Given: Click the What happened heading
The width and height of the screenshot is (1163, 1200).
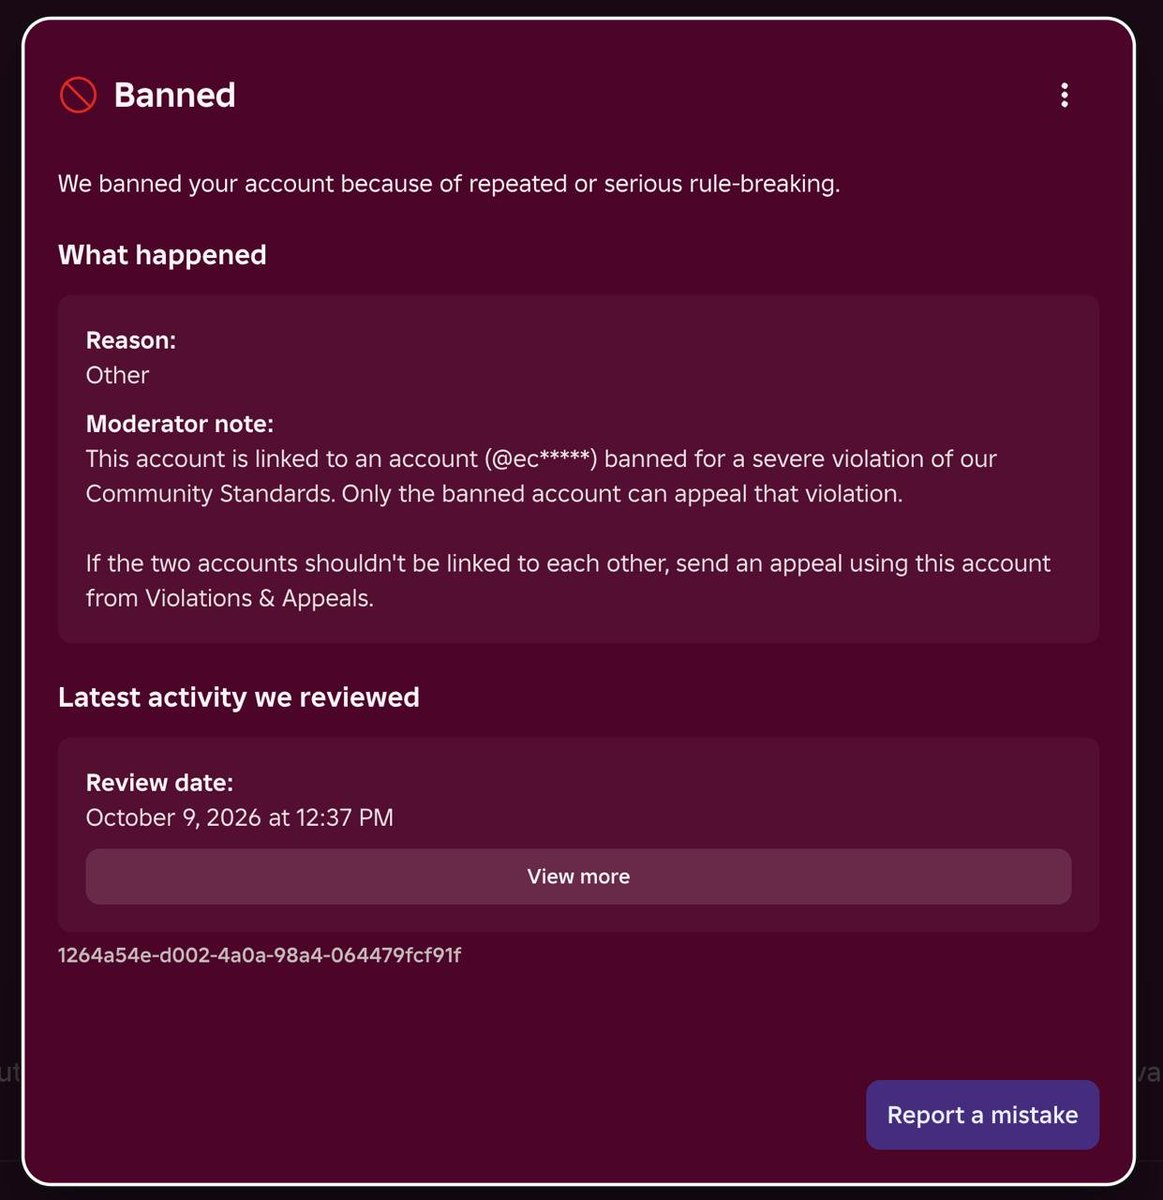Looking at the screenshot, I should pos(162,255).
